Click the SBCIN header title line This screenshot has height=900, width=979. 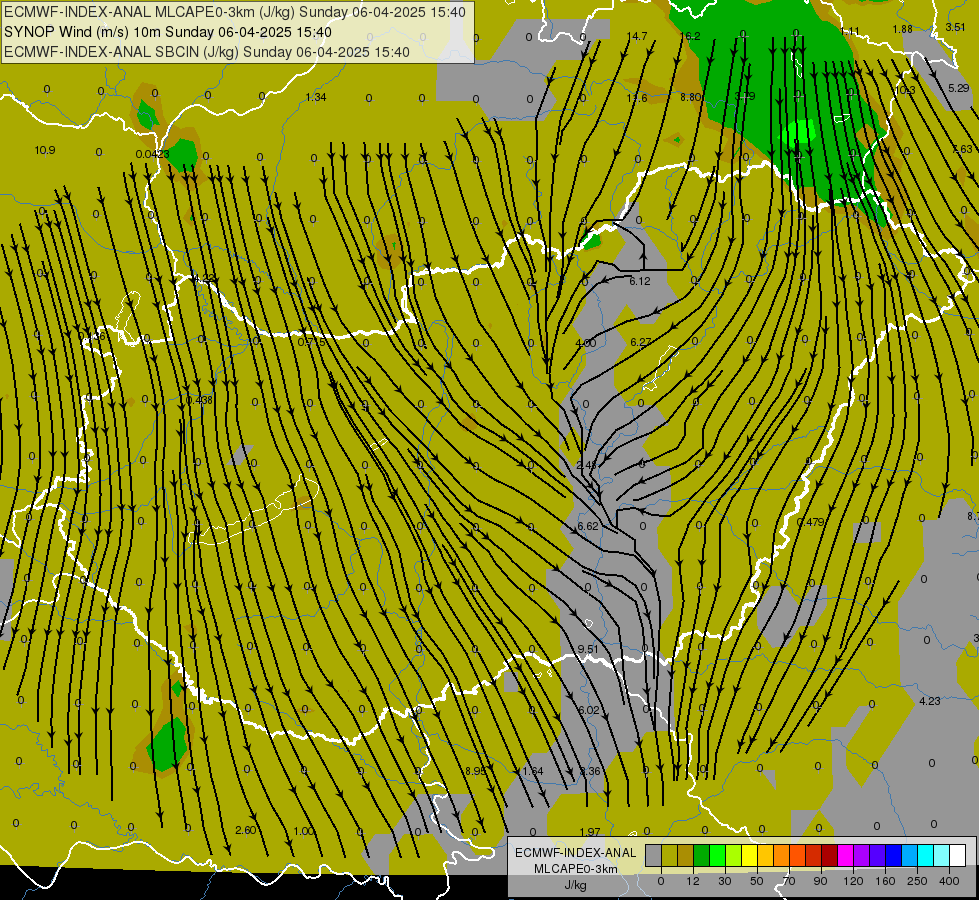pyautogui.click(x=207, y=52)
